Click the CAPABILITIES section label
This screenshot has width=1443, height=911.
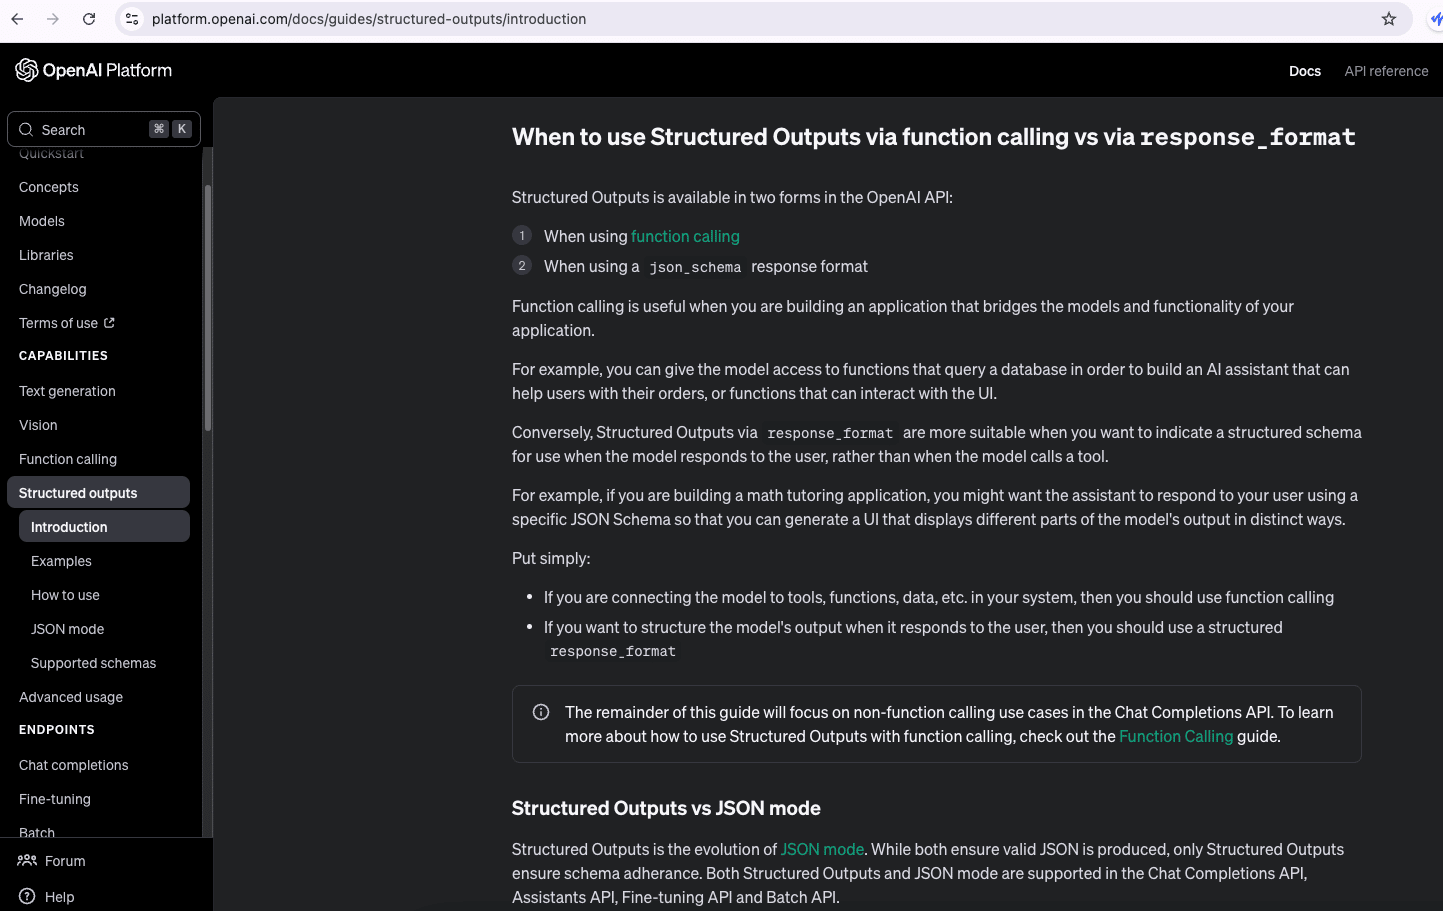coord(63,356)
